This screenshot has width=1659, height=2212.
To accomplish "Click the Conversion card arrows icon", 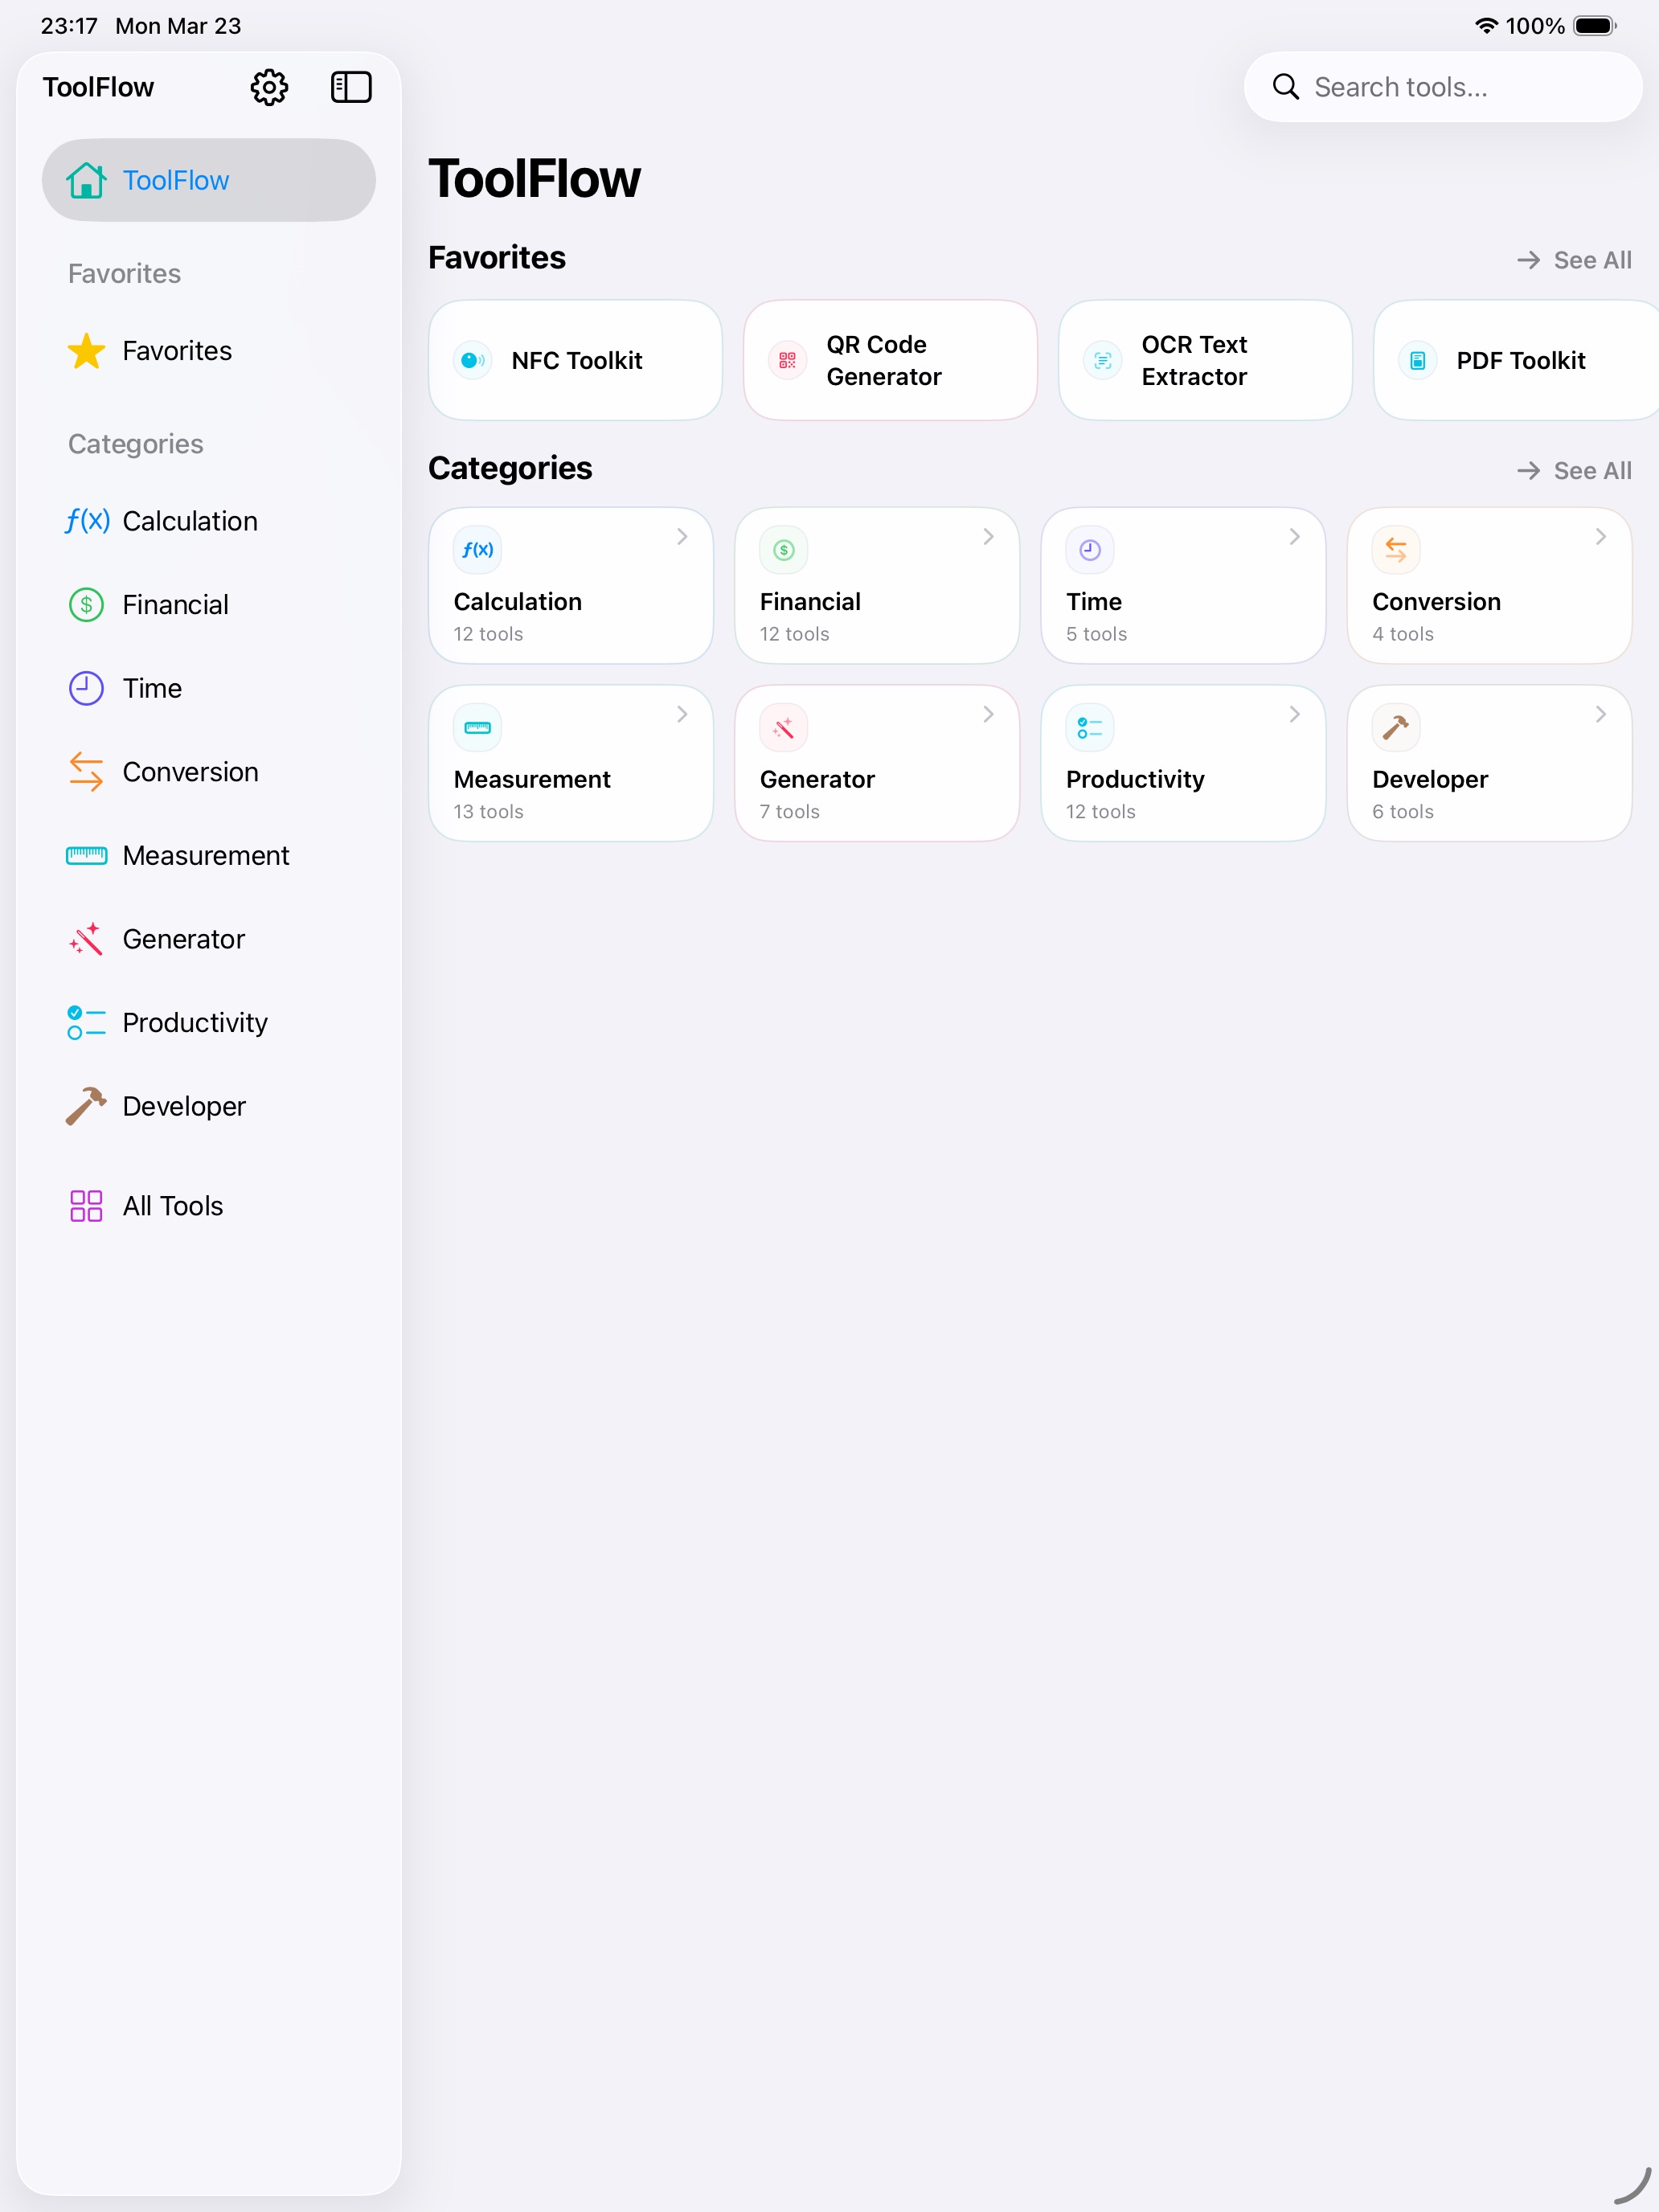I will [x=1396, y=550].
